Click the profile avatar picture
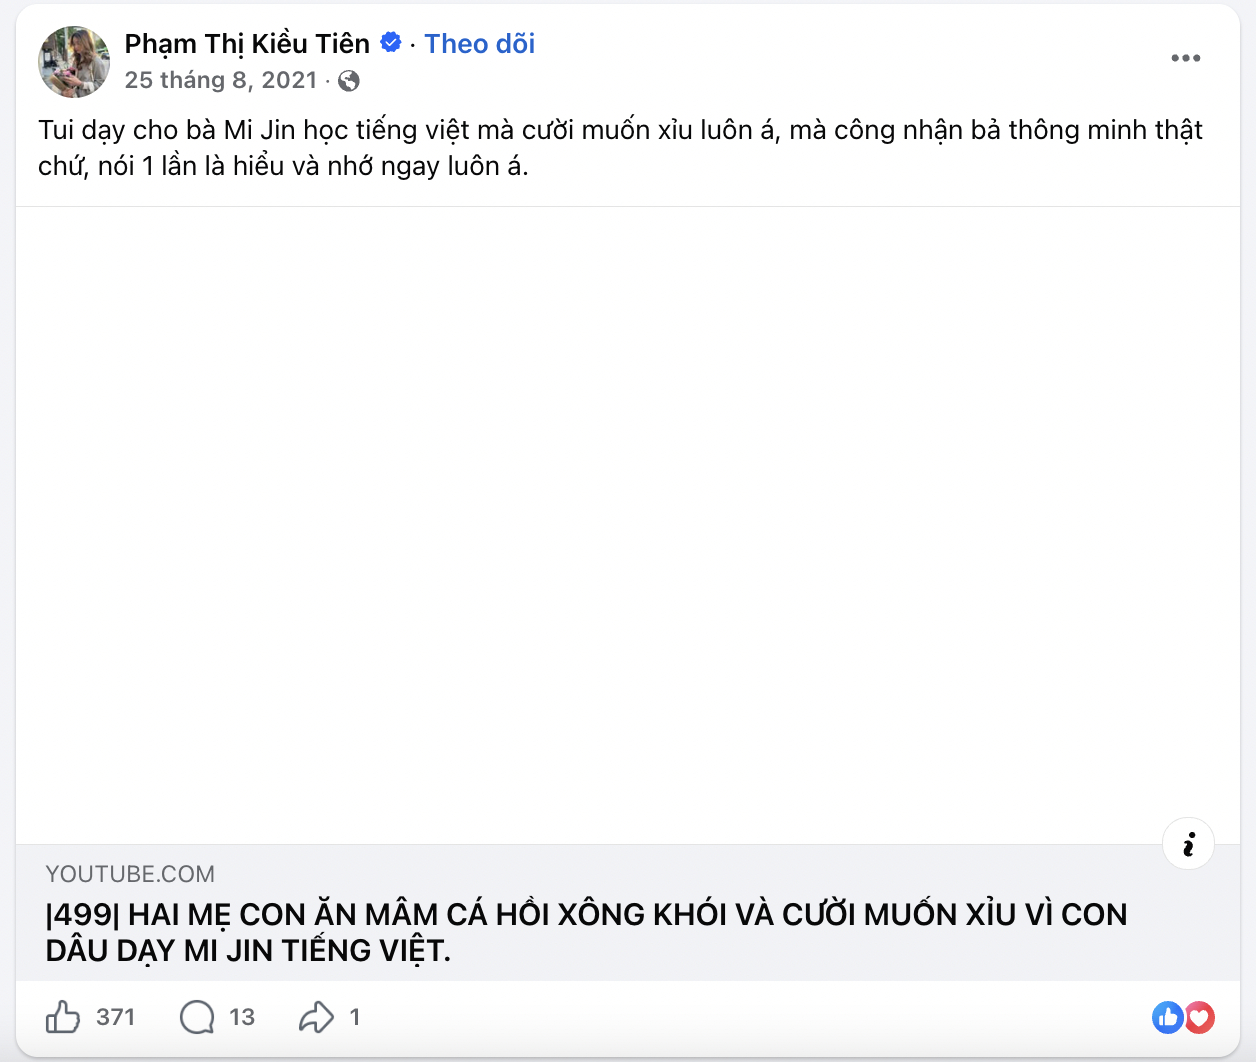Viewport: 1256px width, 1062px height. pos(74,62)
